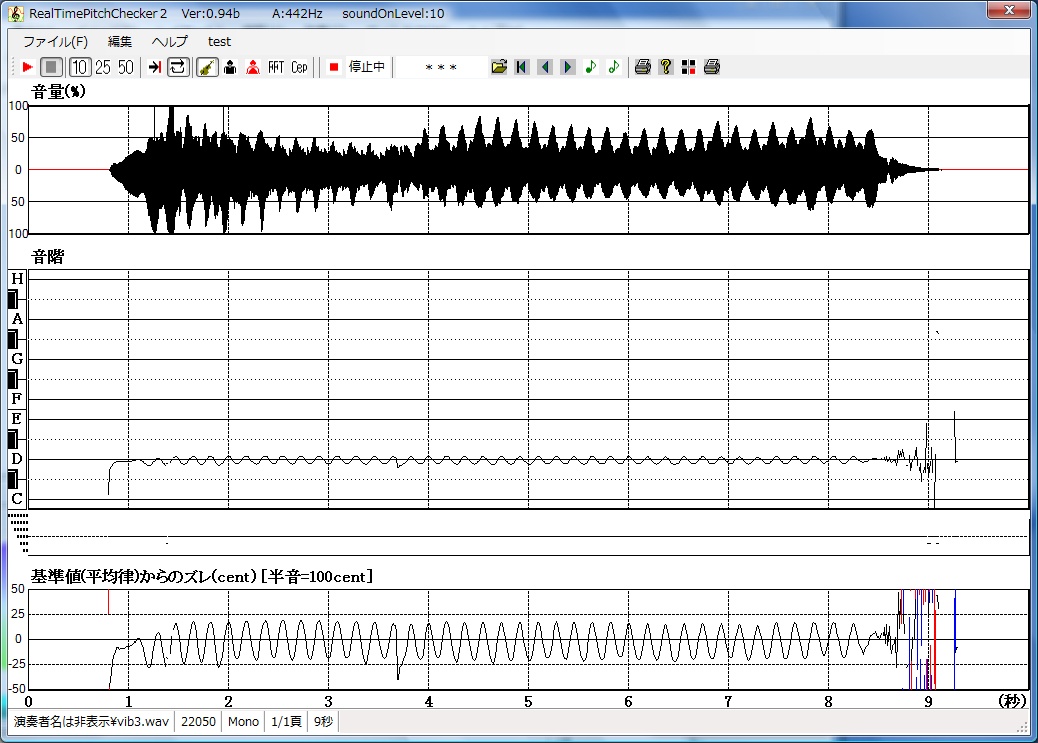The height and width of the screenshot is (743, 1038).
Task: Switch to FFT analysis mode
Action: pyautogui.click(x=276, y=67)
